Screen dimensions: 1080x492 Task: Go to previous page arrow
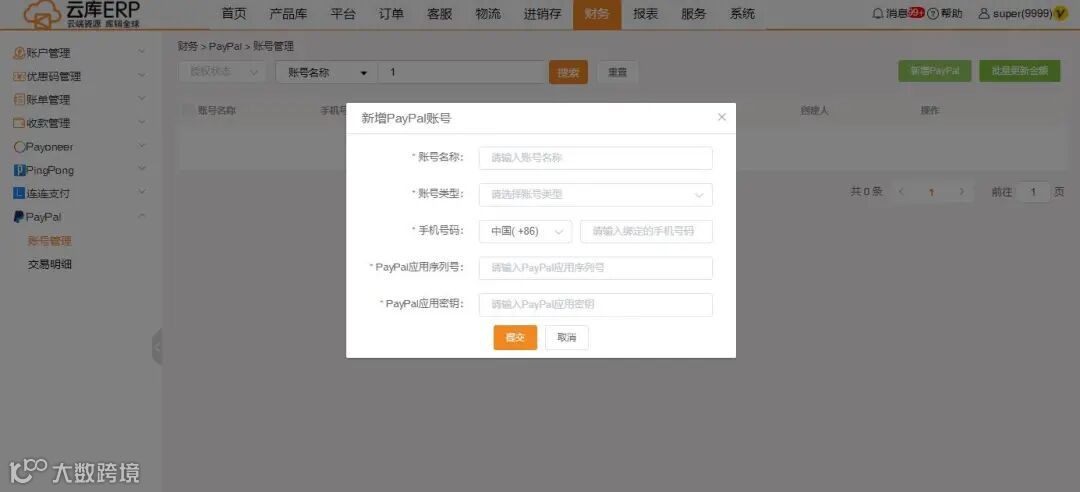(x=901, y=192)
